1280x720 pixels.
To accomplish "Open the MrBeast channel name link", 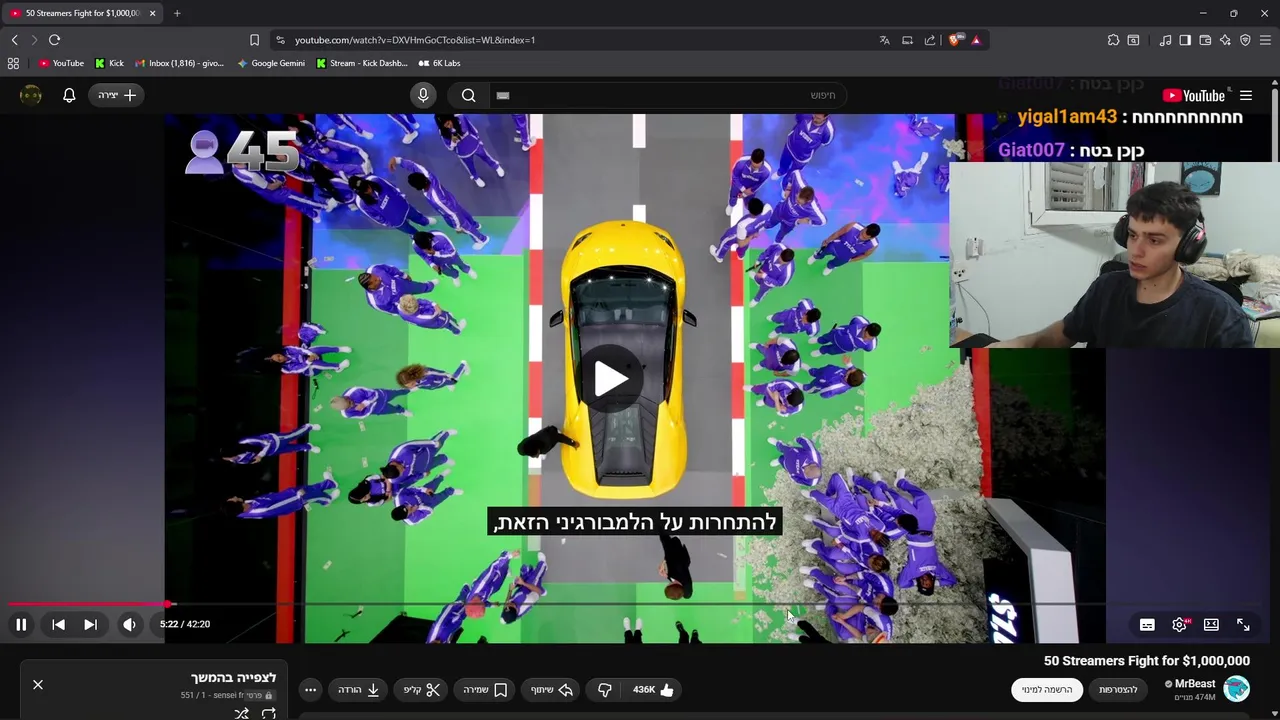I will click(x=1195, y=684).
